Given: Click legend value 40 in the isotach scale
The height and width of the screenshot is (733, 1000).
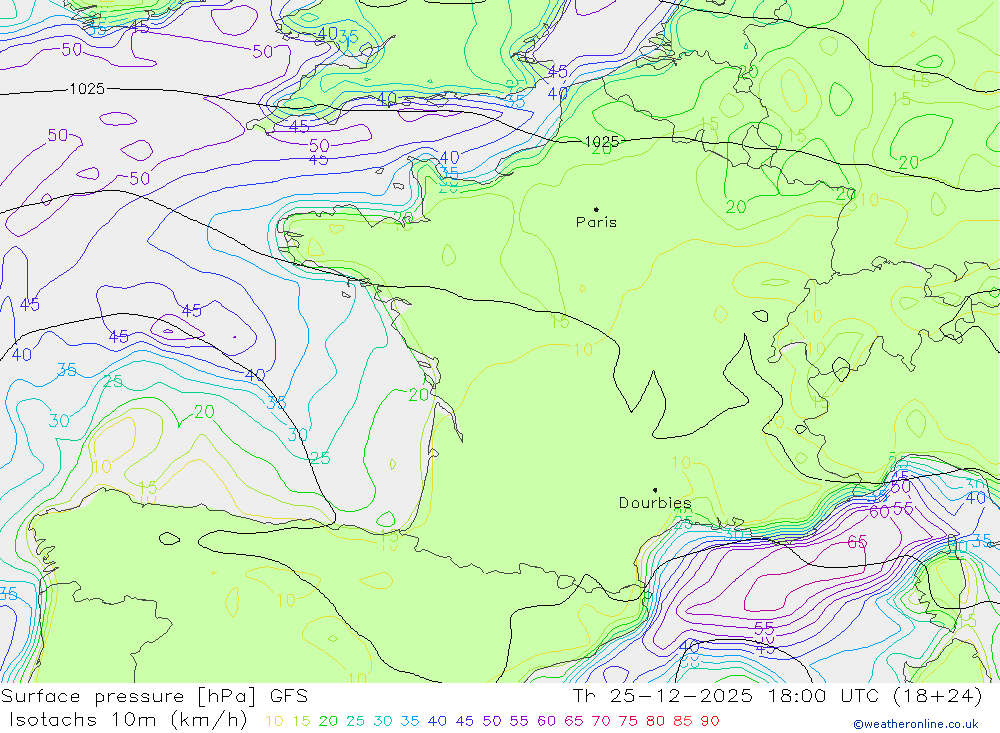Looking at the screenshot, I should click(437, 721).
